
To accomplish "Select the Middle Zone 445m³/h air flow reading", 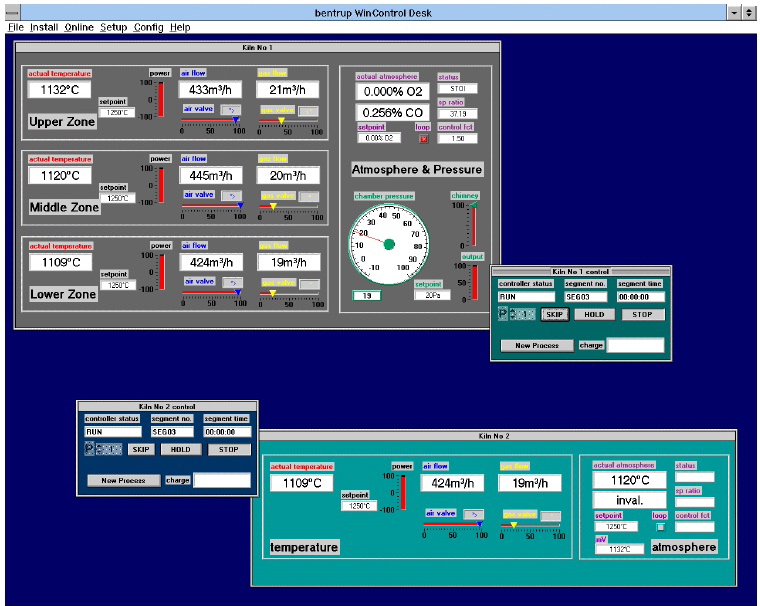I will pos(211,175).
